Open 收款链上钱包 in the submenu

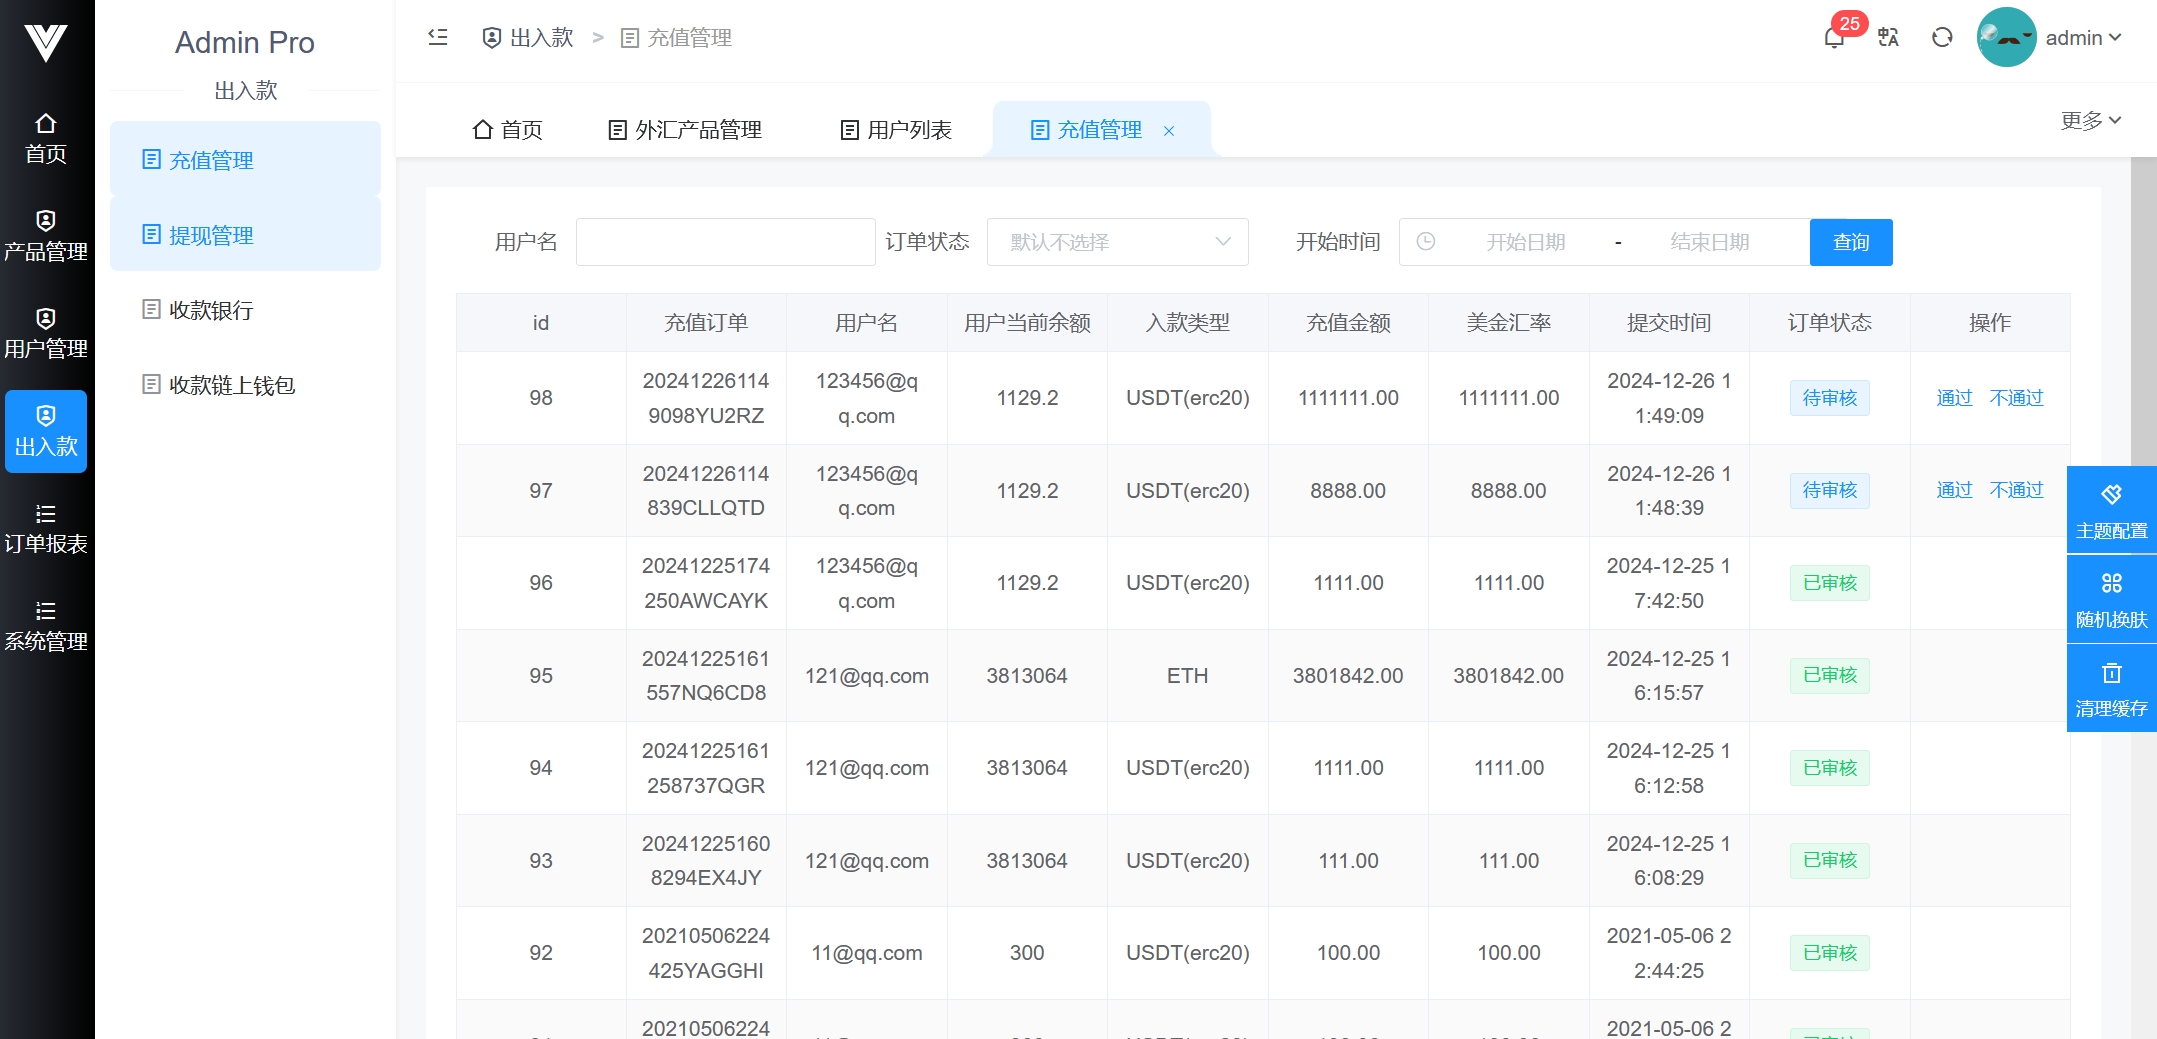point(245,385)
